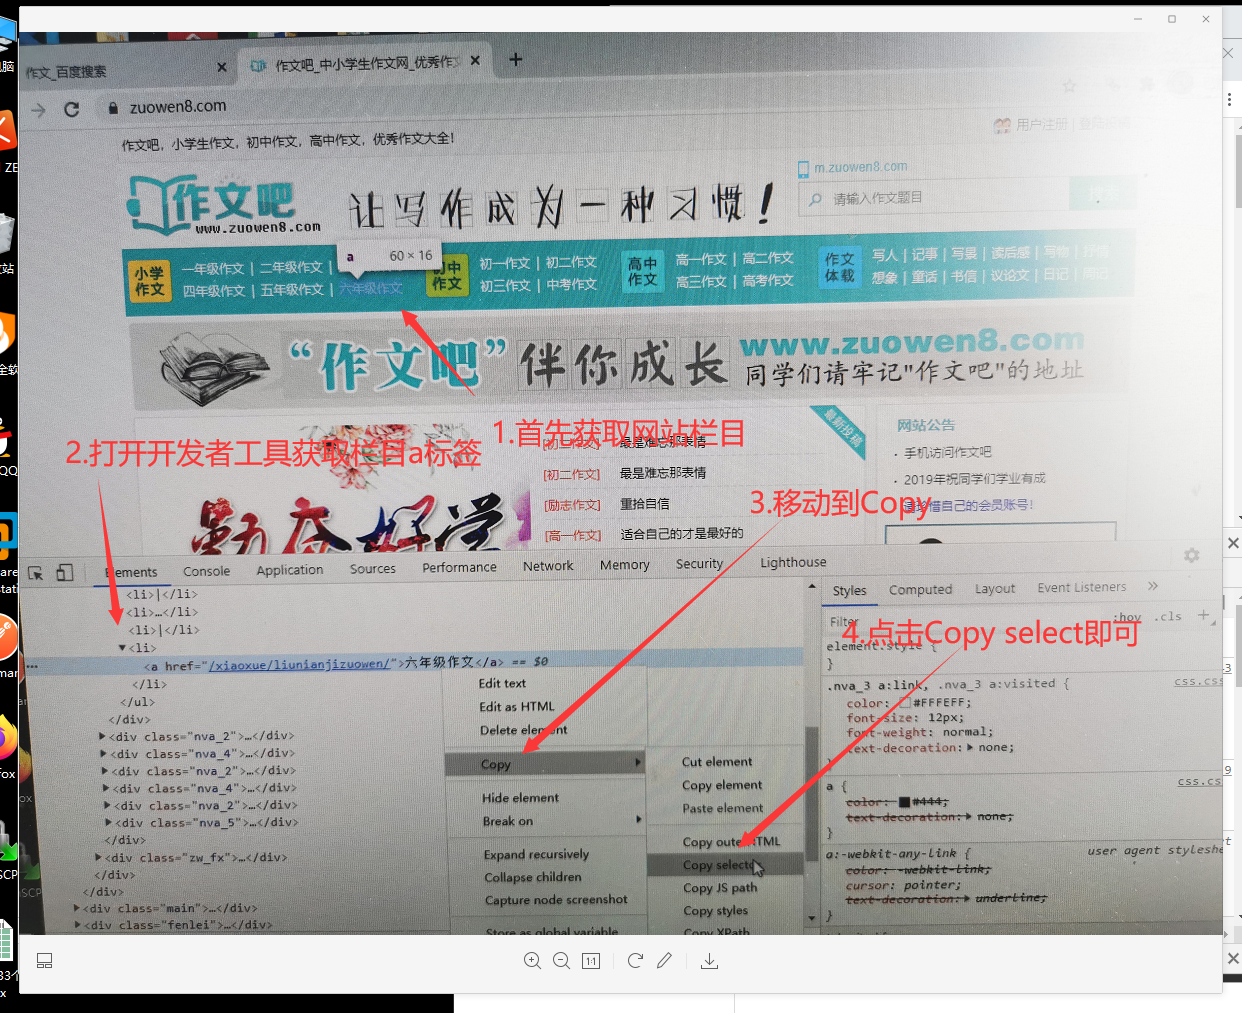Click the padlock icon beside zuowen8.com

(x=113, y=107)
